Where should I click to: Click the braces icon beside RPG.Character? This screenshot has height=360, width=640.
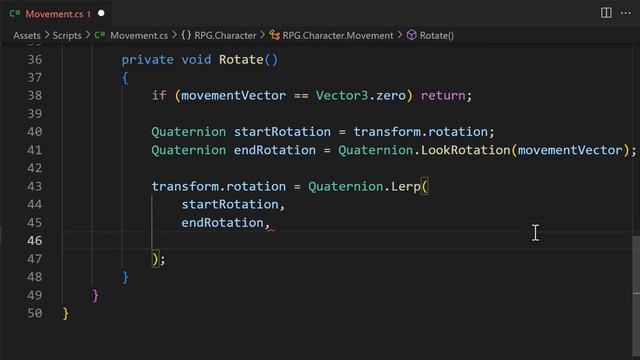tap(186, 36)
